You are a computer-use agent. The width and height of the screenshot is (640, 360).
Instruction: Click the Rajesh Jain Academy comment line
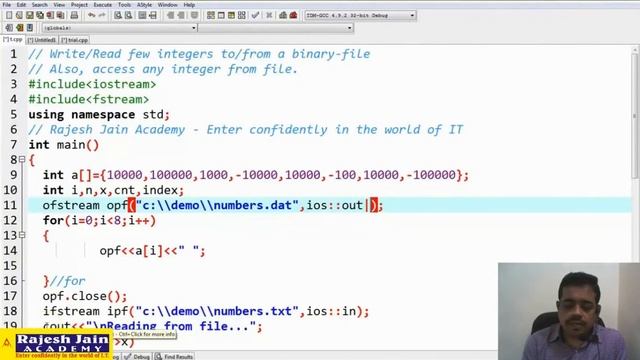coord(246,129)
